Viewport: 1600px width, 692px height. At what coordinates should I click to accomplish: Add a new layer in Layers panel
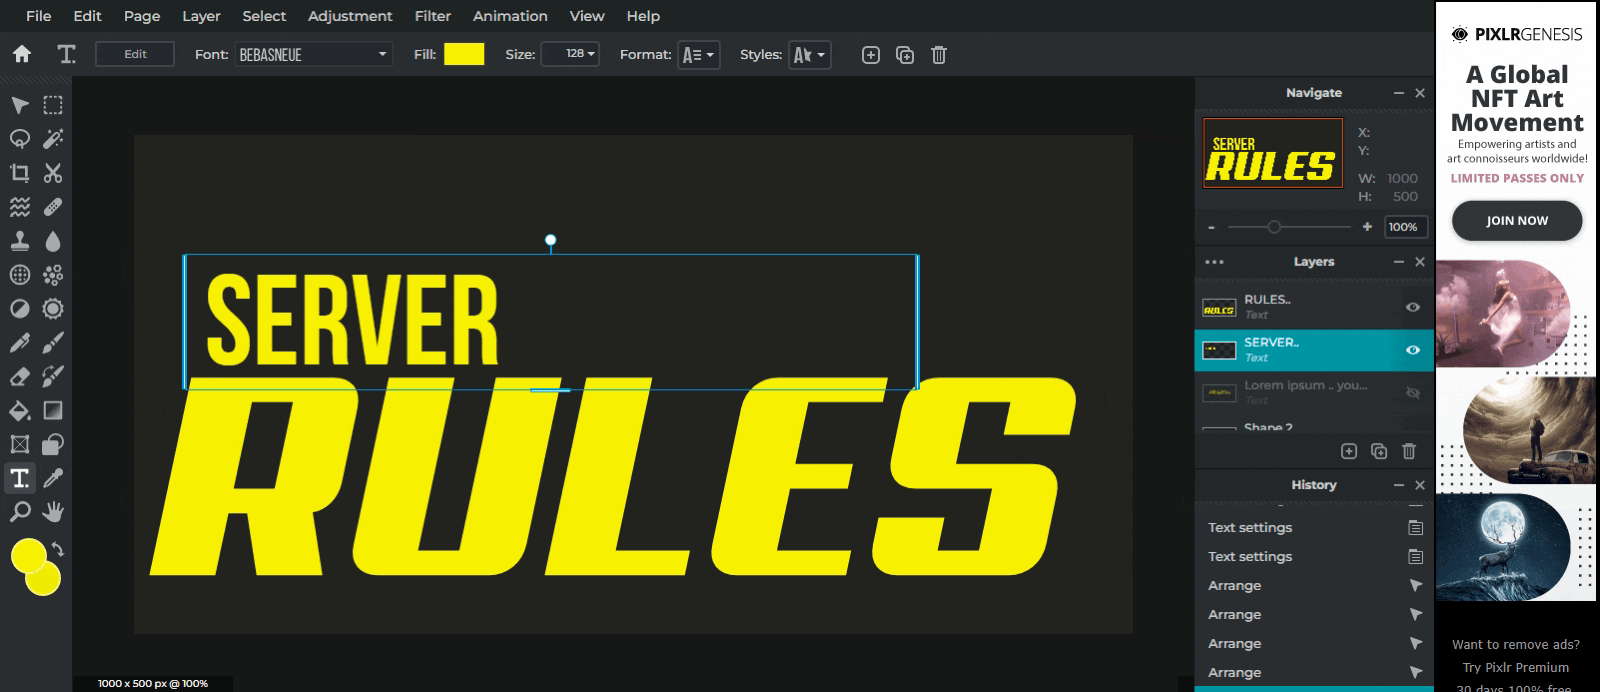[x=1349, y=451]
